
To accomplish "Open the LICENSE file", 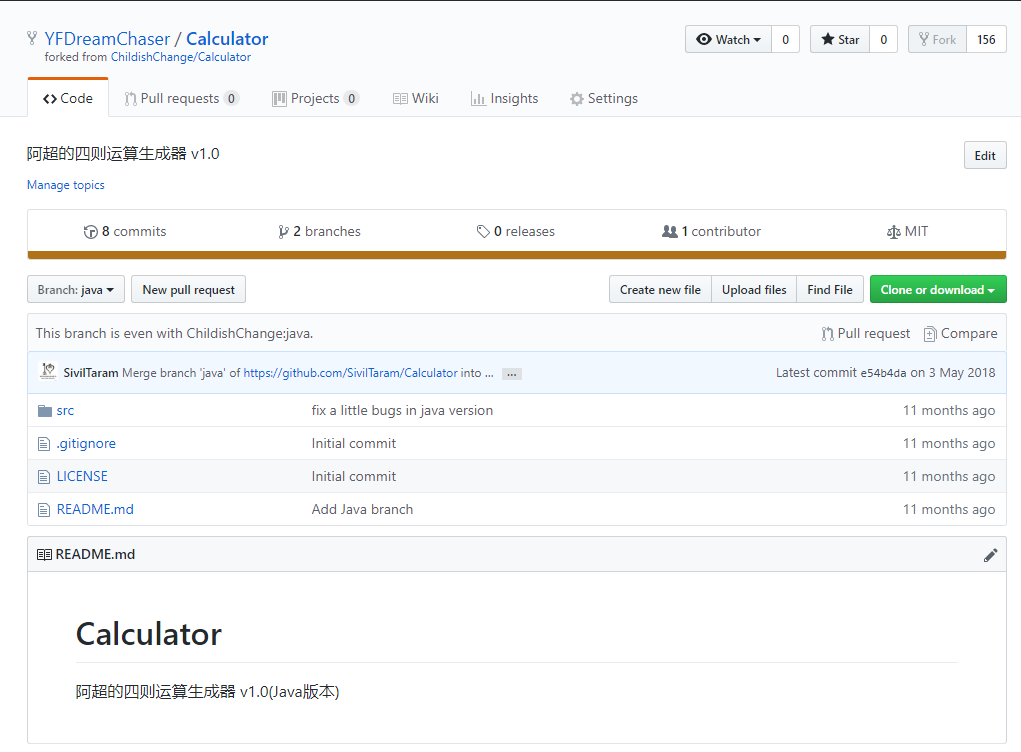I will (82, 477).
